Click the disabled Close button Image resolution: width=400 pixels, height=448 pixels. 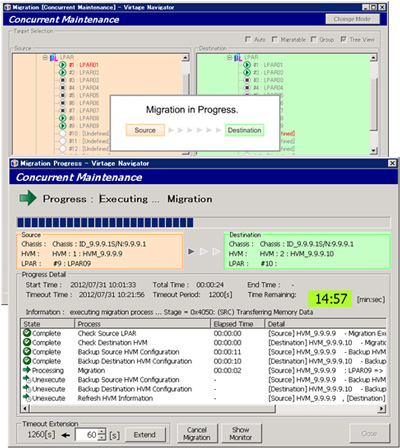tap(369, 433)
